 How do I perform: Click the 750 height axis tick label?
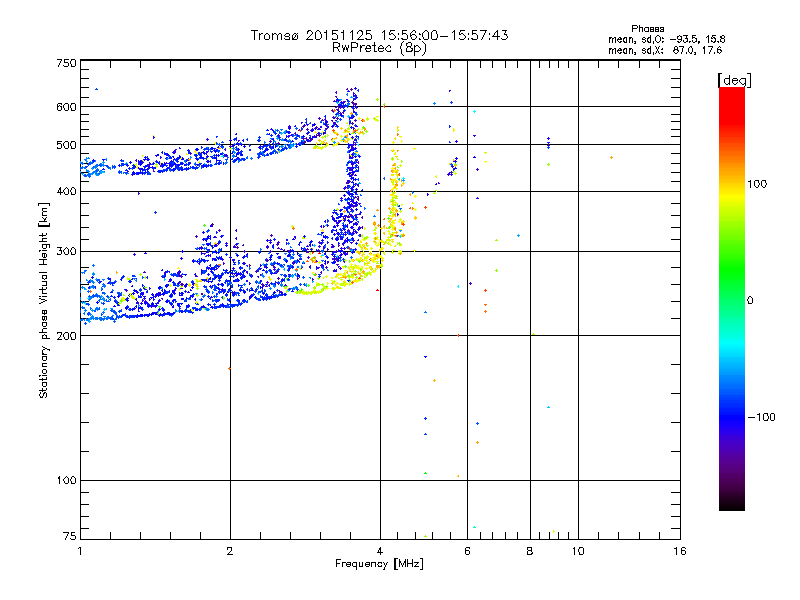pyautogui.click(x=66, y=63)
